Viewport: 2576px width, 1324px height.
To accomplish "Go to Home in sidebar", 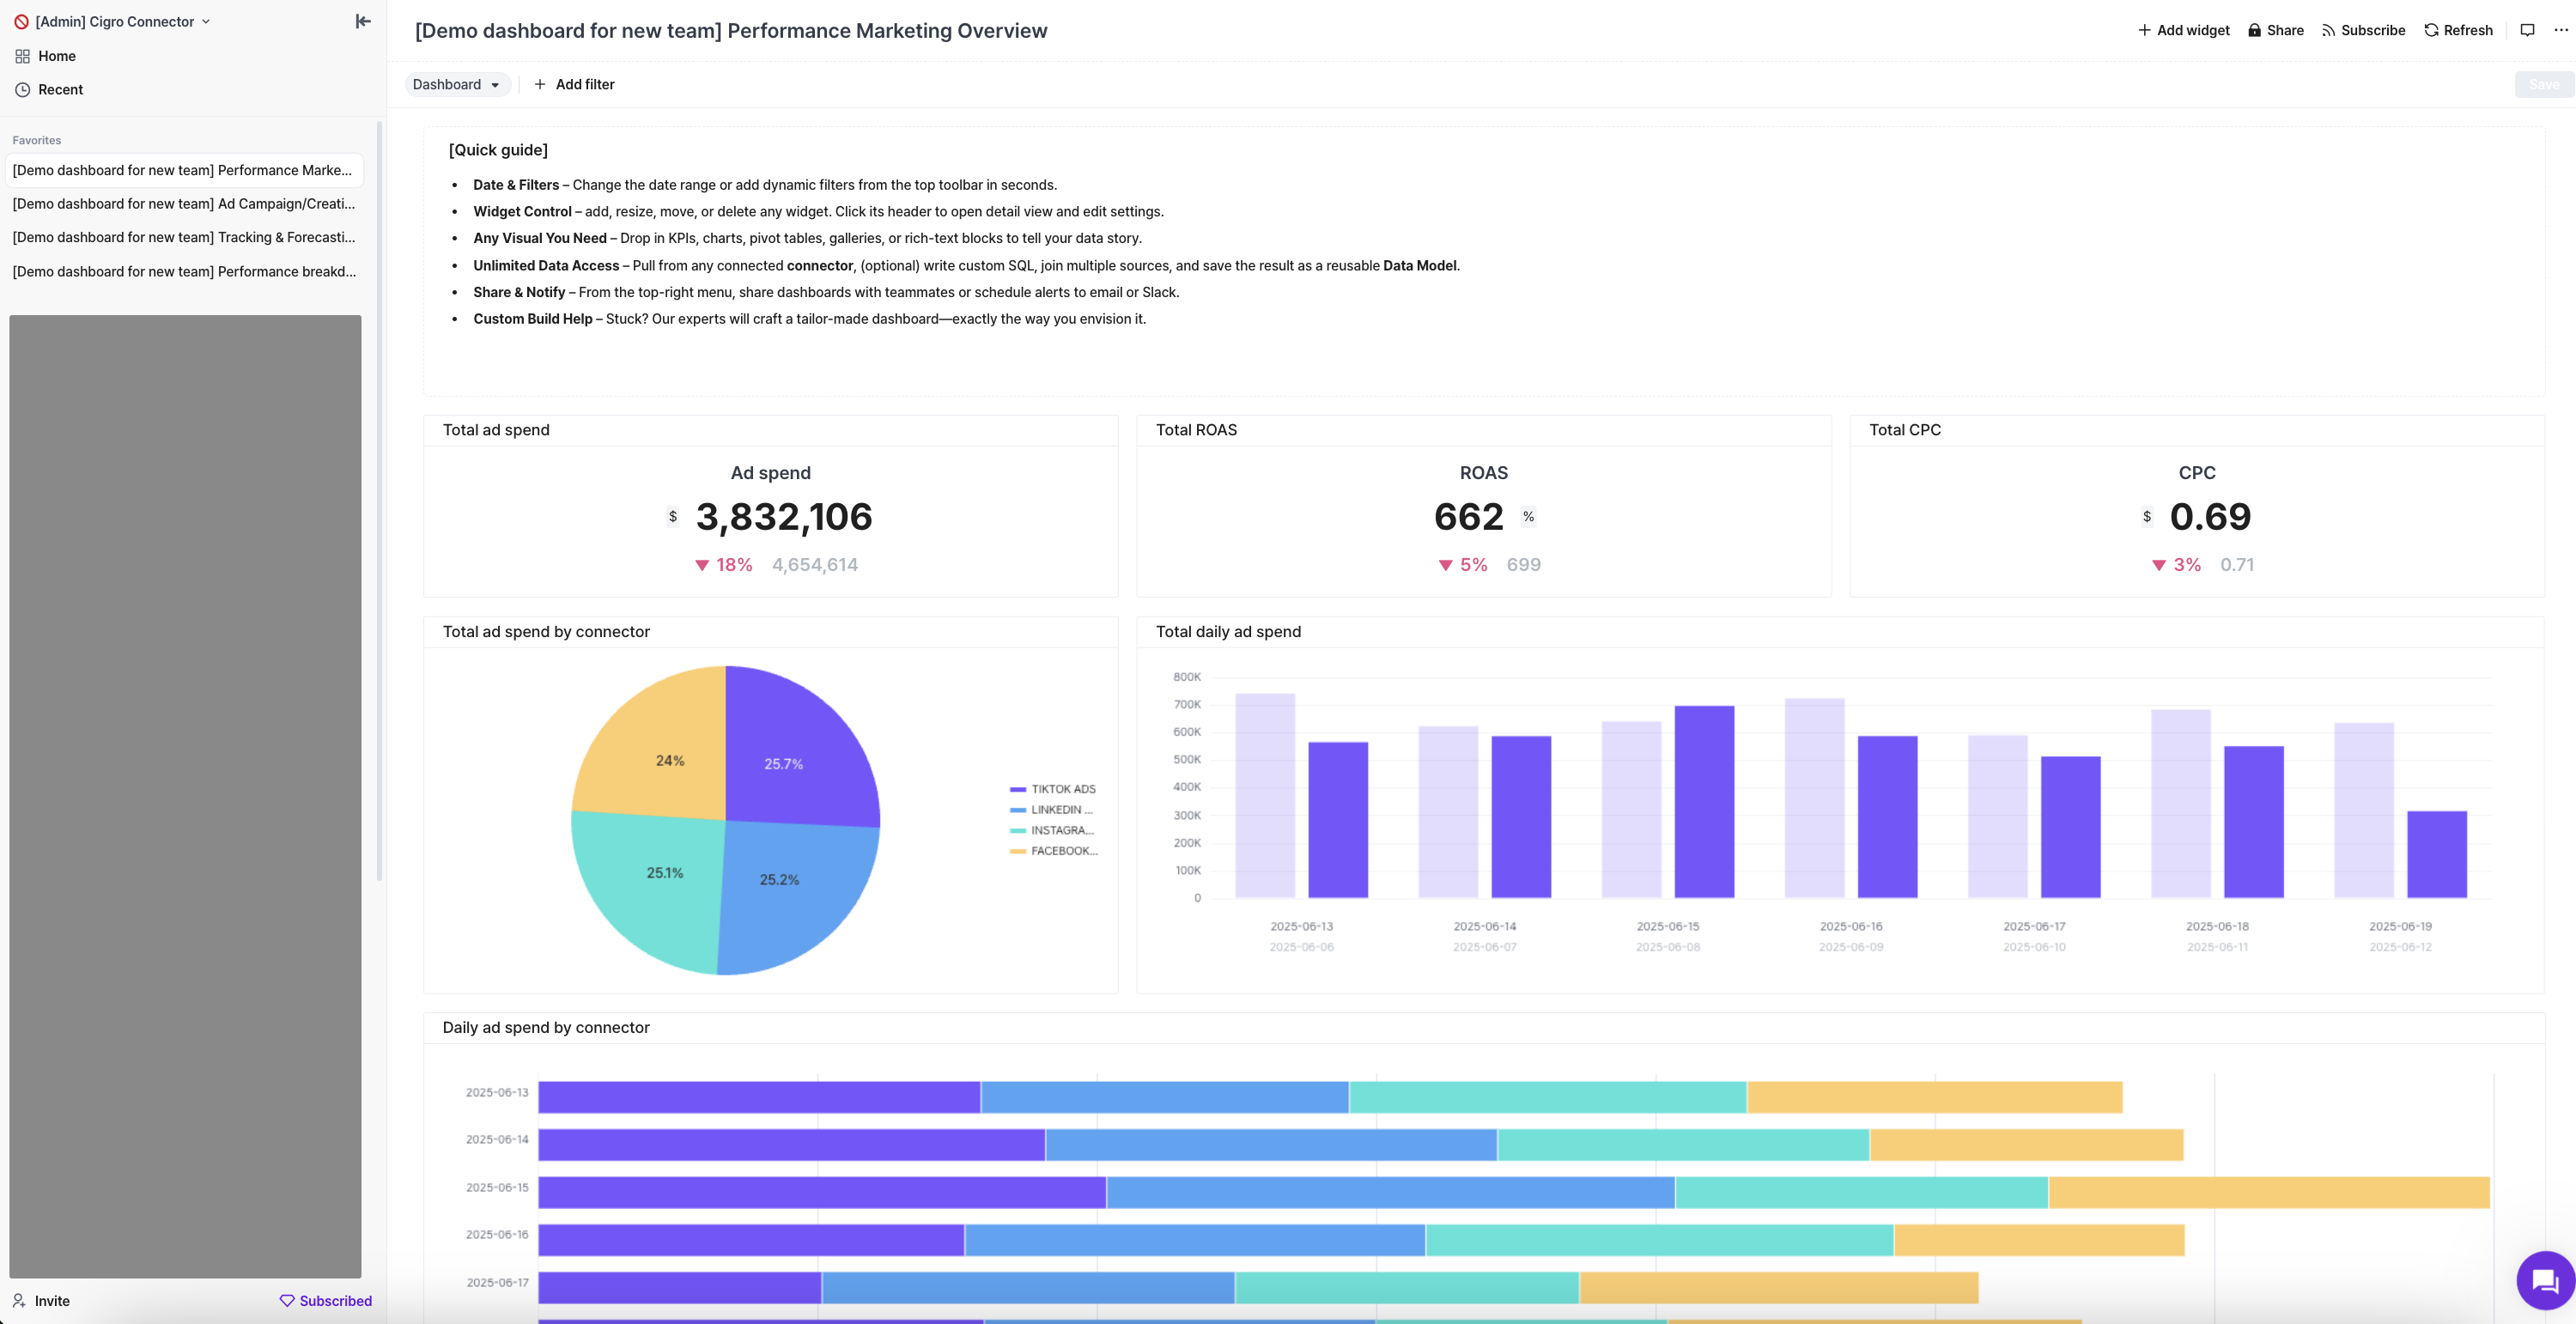I will coord(56,56).
